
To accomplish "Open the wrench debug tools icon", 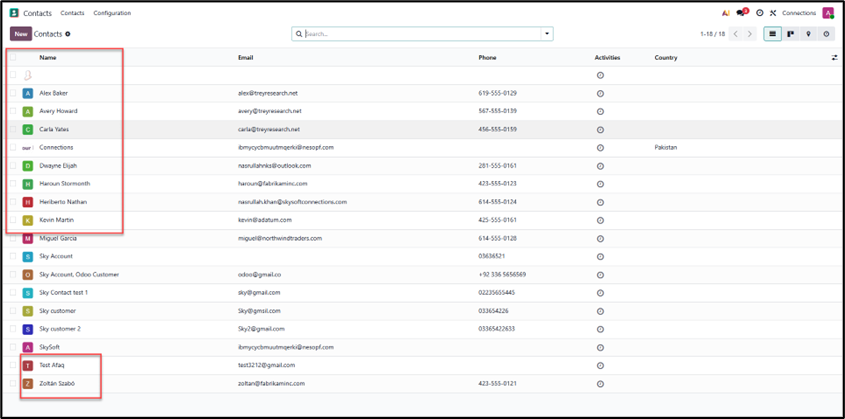I will [773, 13].
